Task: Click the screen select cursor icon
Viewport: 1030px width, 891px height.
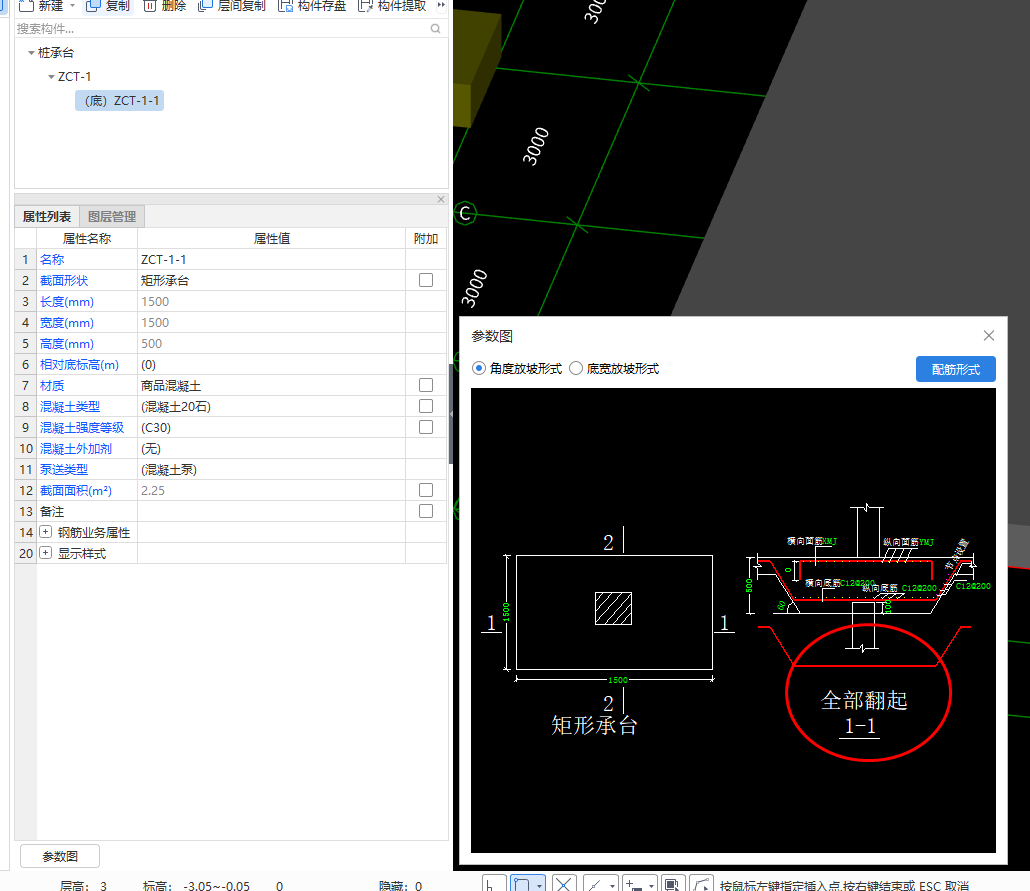Action: [x=672, y=884]
